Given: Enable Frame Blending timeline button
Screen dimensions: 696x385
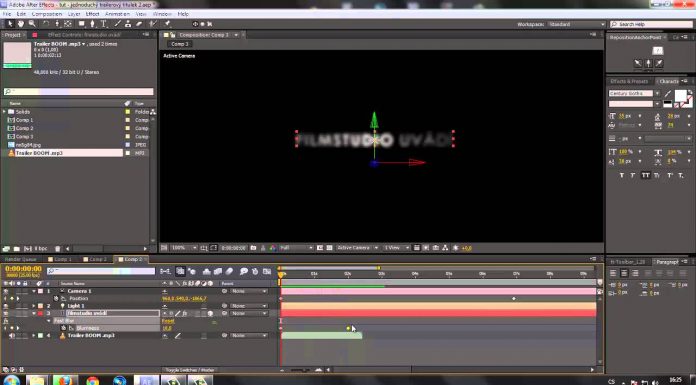Looking at the screenshot, I should 218,271.
